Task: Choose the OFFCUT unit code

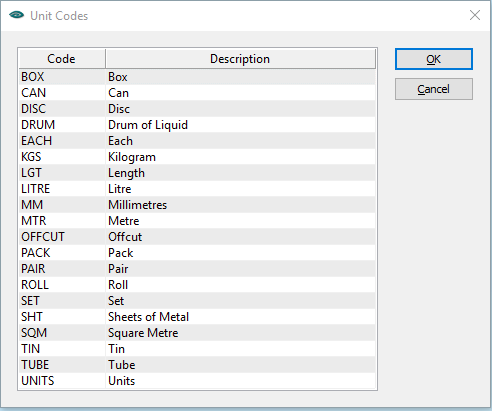Action: [197, 237]
